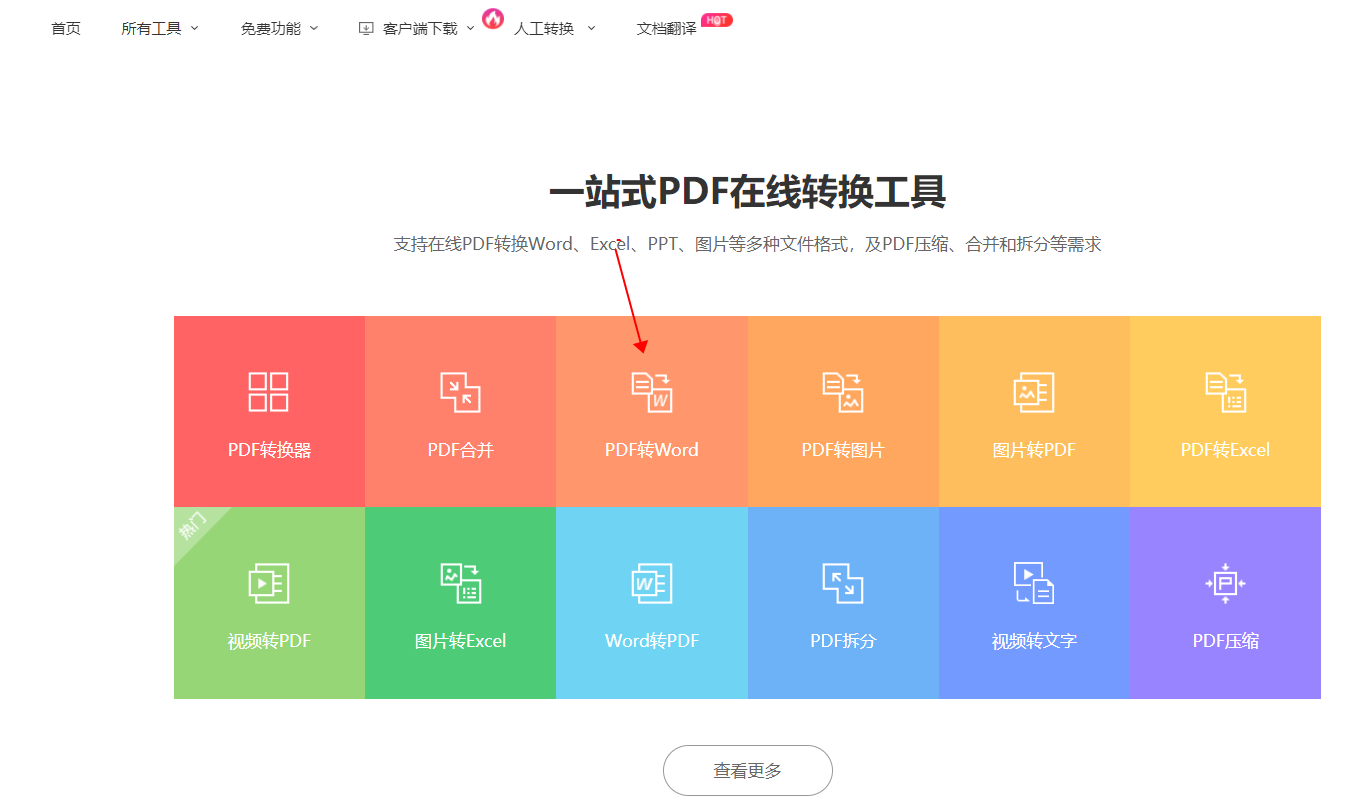Select the PDF拆分 split icon
Screen dimensions: 1365x805
[x=843, y=583]
